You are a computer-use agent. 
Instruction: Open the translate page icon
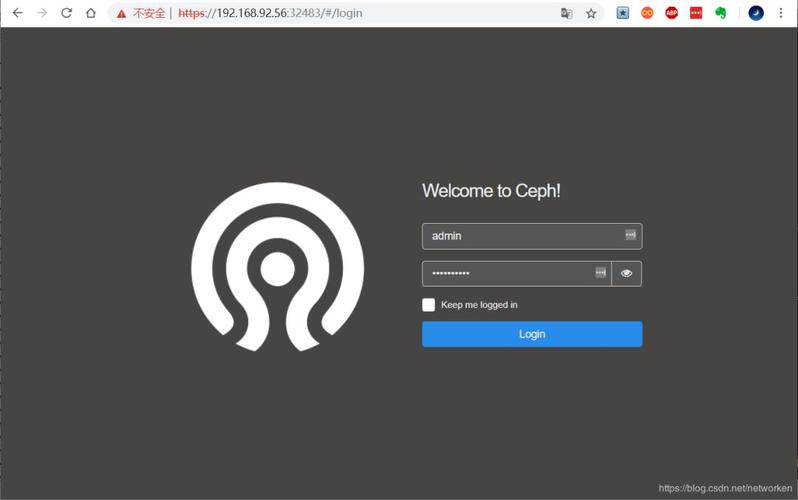(566, 14)
